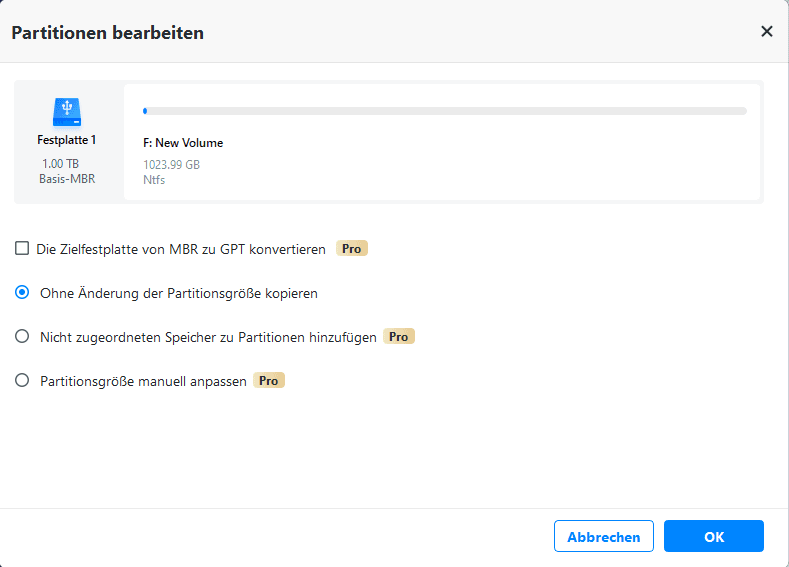The image size is (789, 567).
Task: Confirm with the OK button
Action: tap(713, 537)
